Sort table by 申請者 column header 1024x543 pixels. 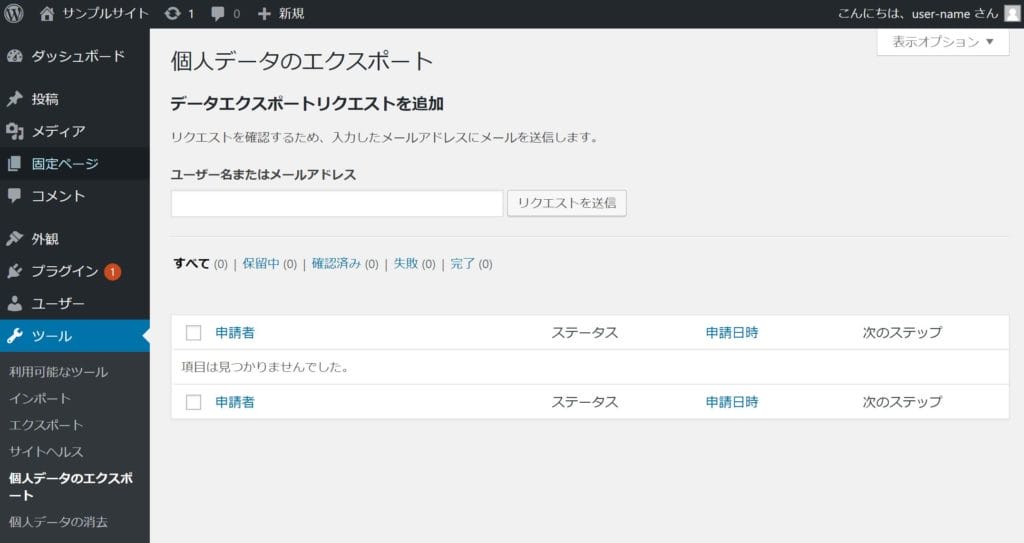click(x=234, y=333)
